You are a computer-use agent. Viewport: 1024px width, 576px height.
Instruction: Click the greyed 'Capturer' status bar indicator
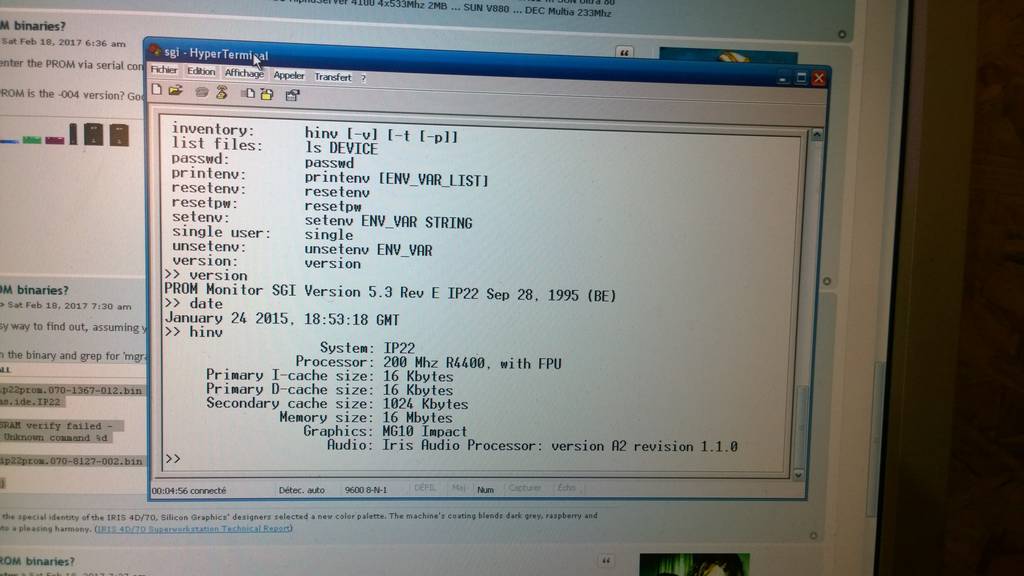[524, 488]
